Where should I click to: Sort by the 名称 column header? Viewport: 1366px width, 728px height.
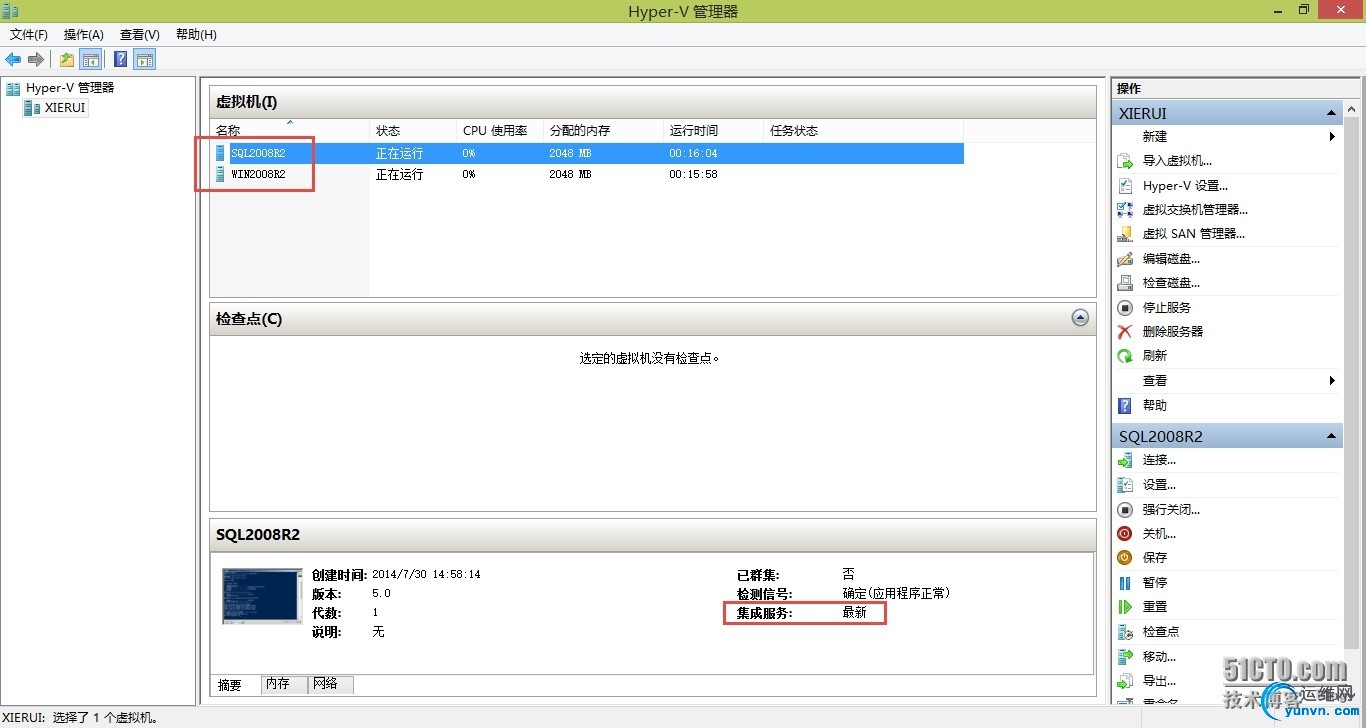tap(290, 131)
